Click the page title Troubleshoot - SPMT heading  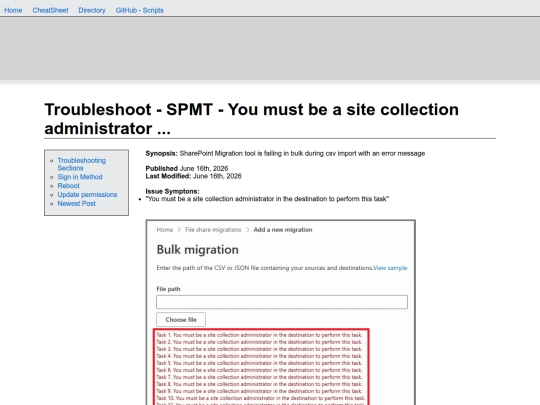[251, 119]
